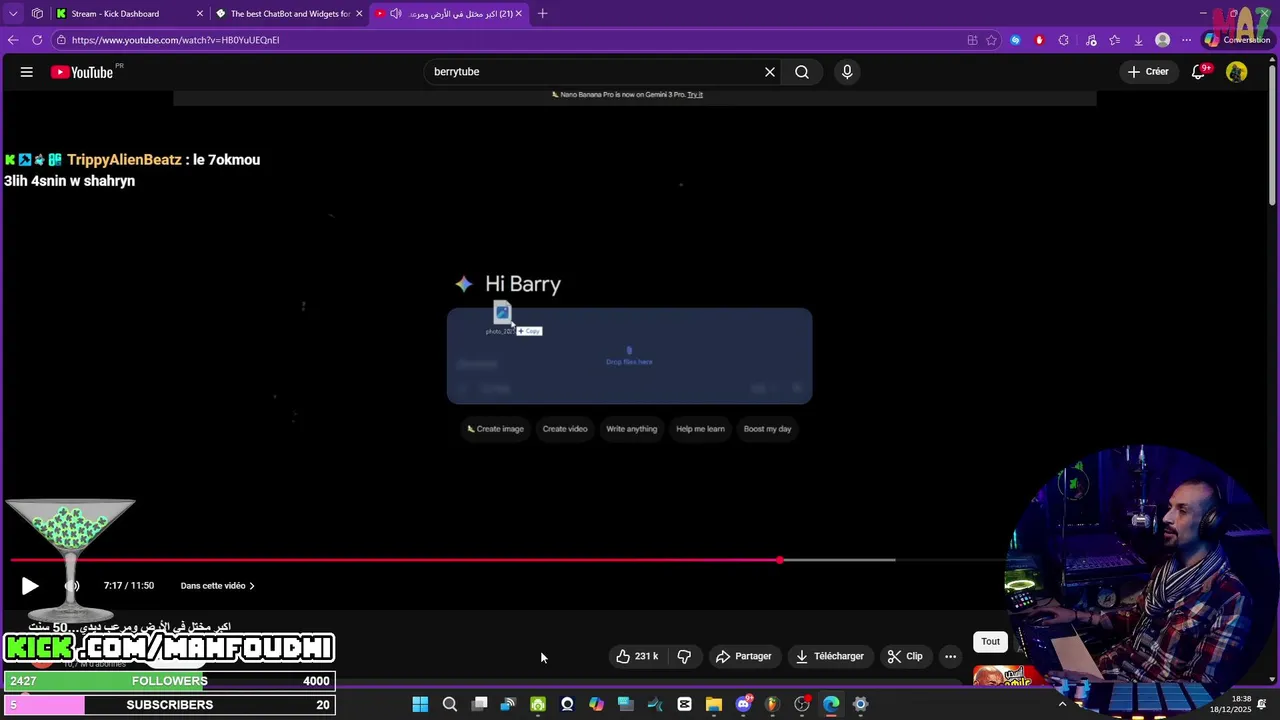Expand the tab search dropdown arrow
Viewport: 1280px width, 720px height.
point(13,14)
